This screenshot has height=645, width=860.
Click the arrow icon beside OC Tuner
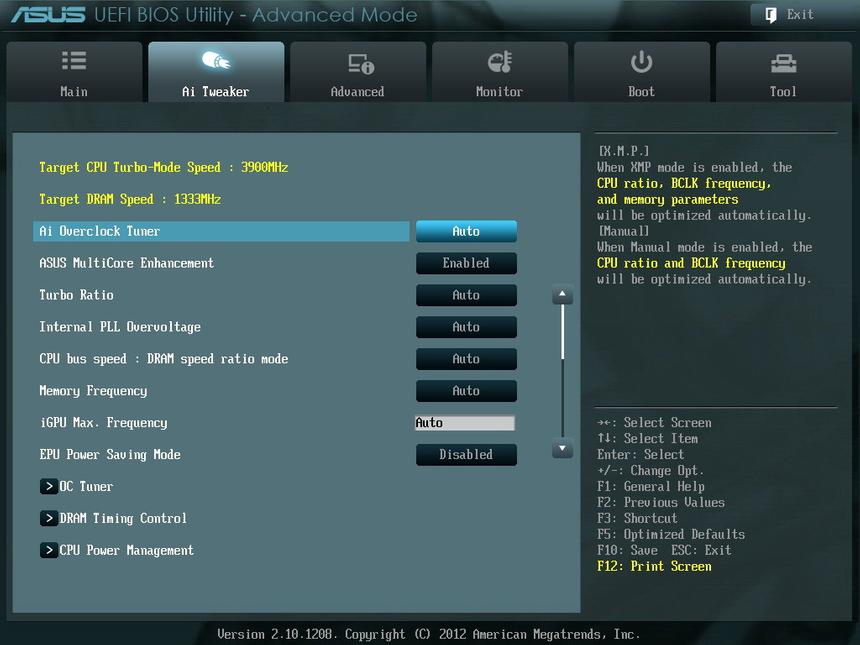[48, 486]
